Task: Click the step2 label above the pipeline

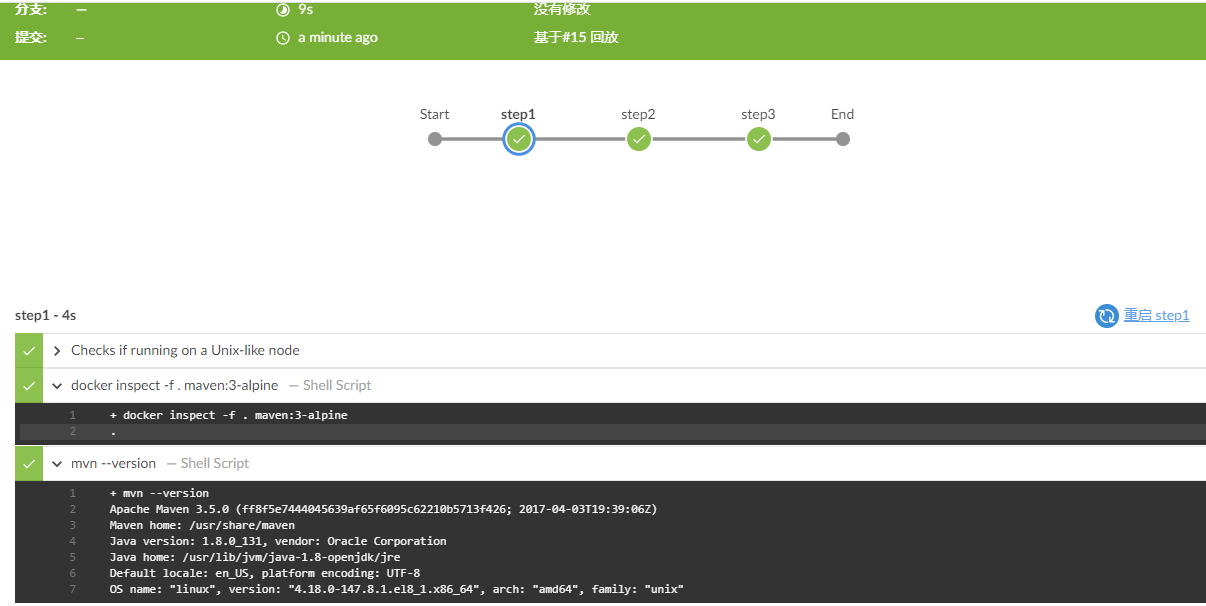Action: click(x=638, y=114)
